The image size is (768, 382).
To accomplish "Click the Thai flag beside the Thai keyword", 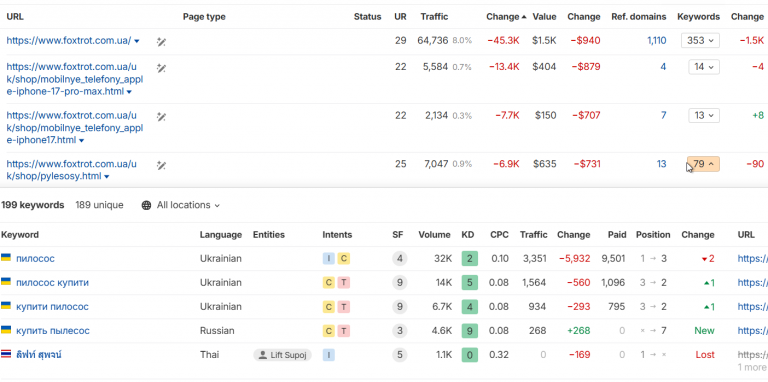I will click(6, 354).
